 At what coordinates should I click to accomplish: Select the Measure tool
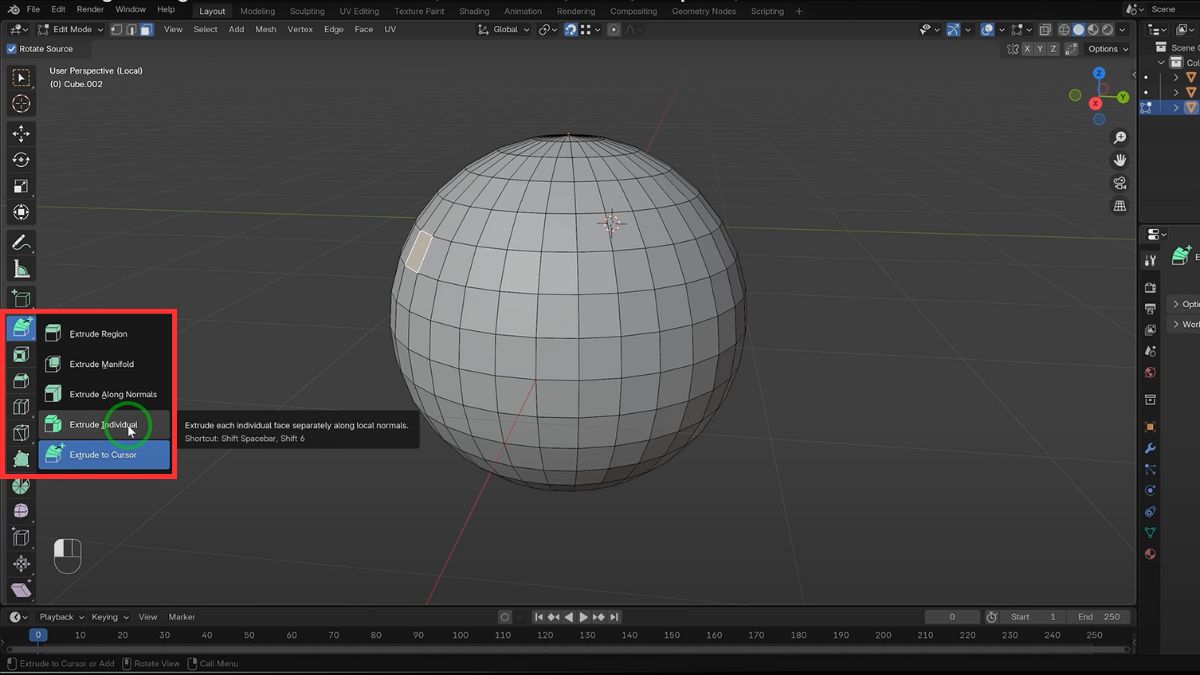[20, 269]
